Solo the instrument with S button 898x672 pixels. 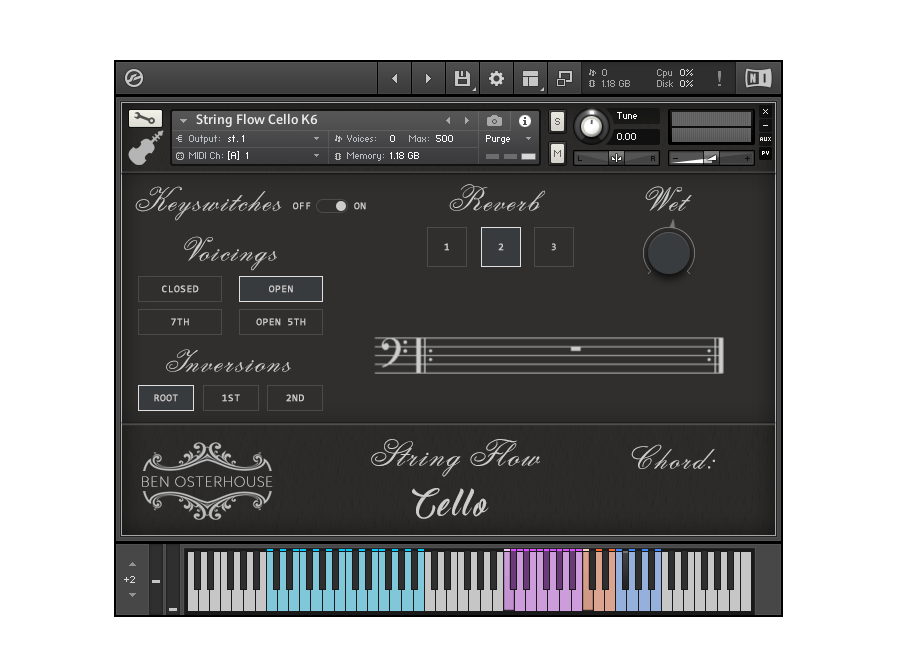pos(557,121)
